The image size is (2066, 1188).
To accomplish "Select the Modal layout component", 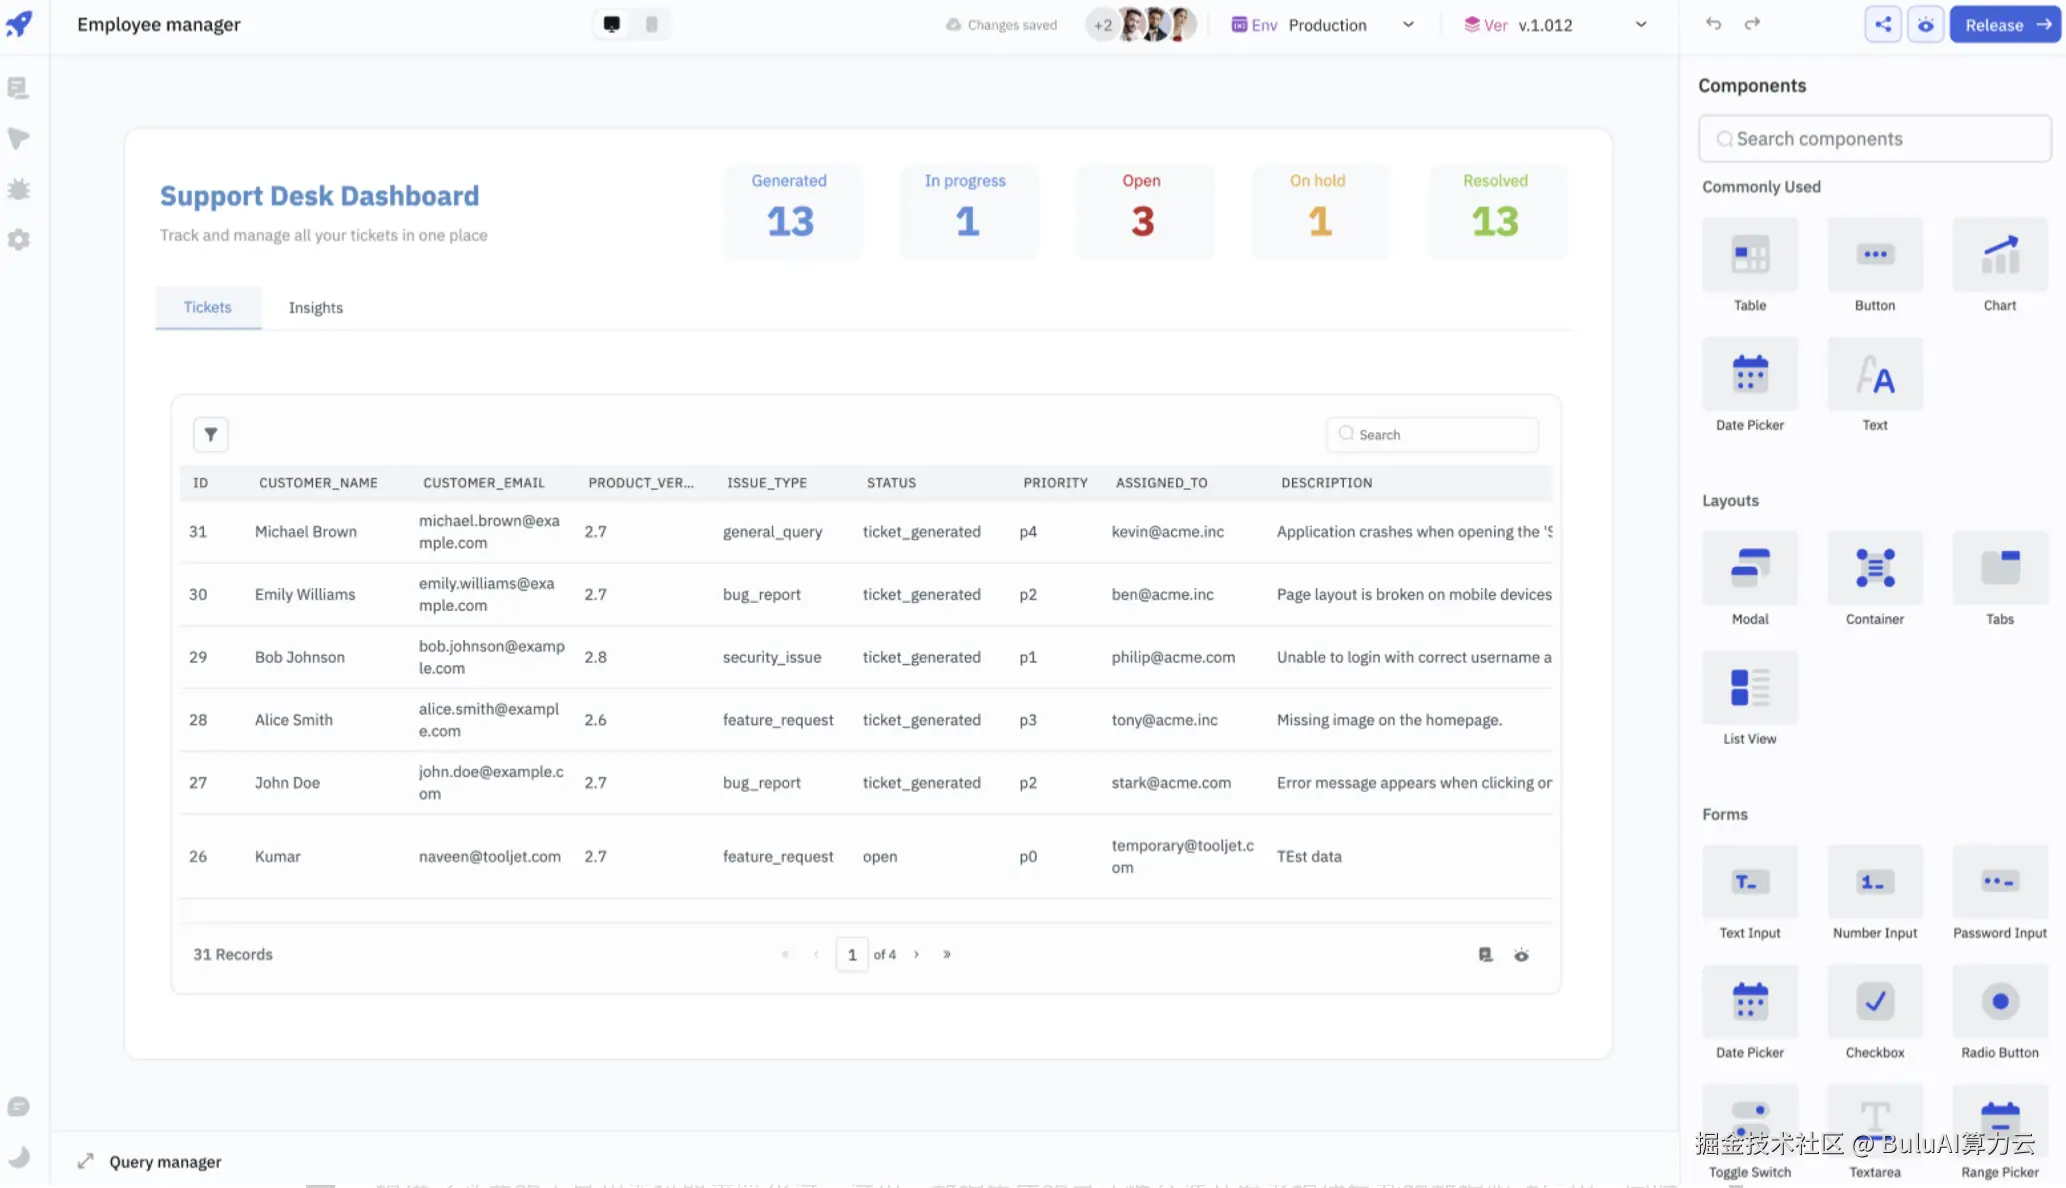I will tap(1749, 568).
